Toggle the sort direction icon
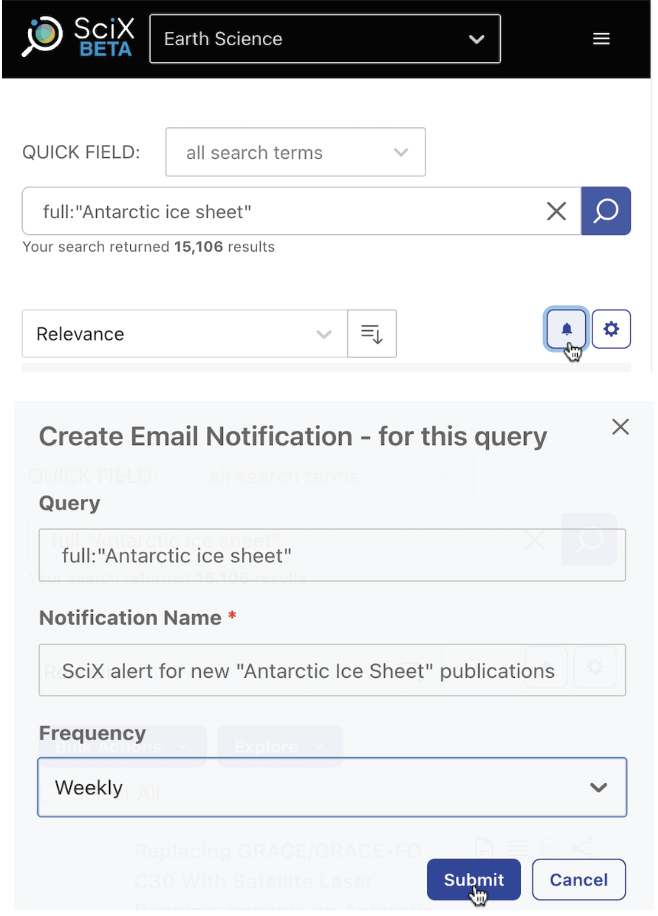The height and width of the screenshot is (916, 658). pos(372,334)
